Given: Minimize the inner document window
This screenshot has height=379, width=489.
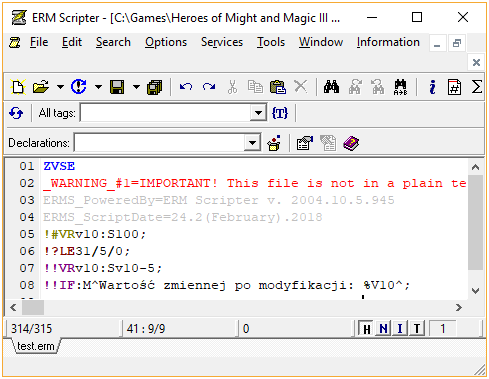Looking at the screenshot, I should pos(437,43).
